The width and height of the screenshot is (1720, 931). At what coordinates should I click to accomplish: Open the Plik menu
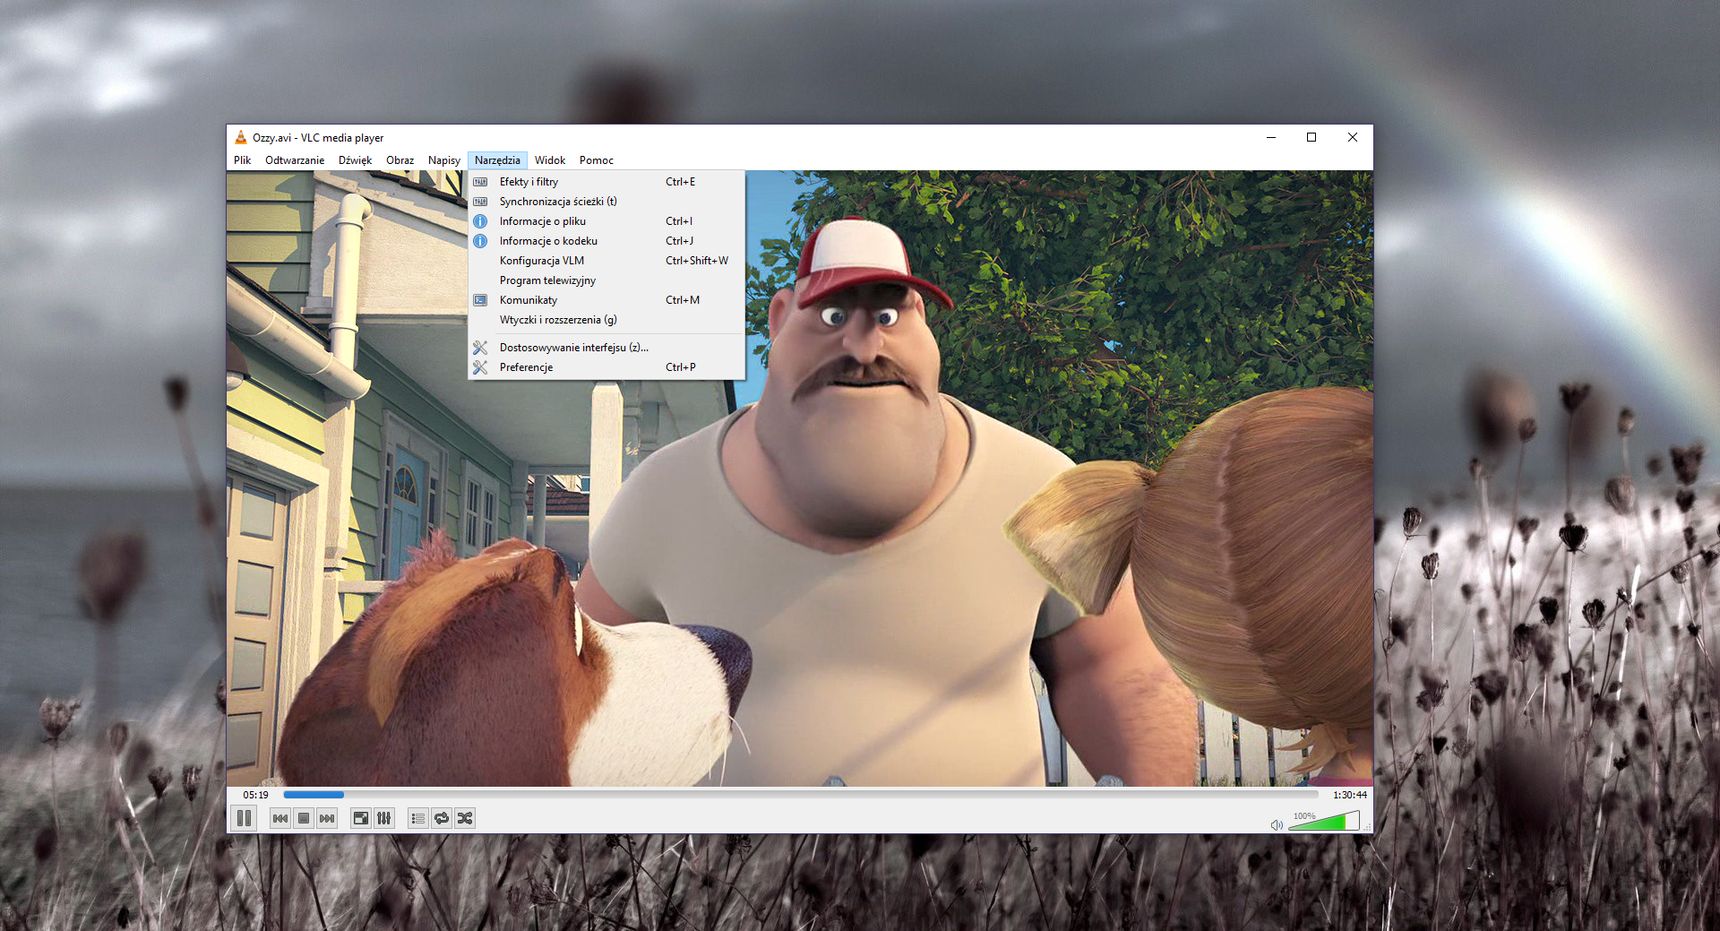point(243,160)
